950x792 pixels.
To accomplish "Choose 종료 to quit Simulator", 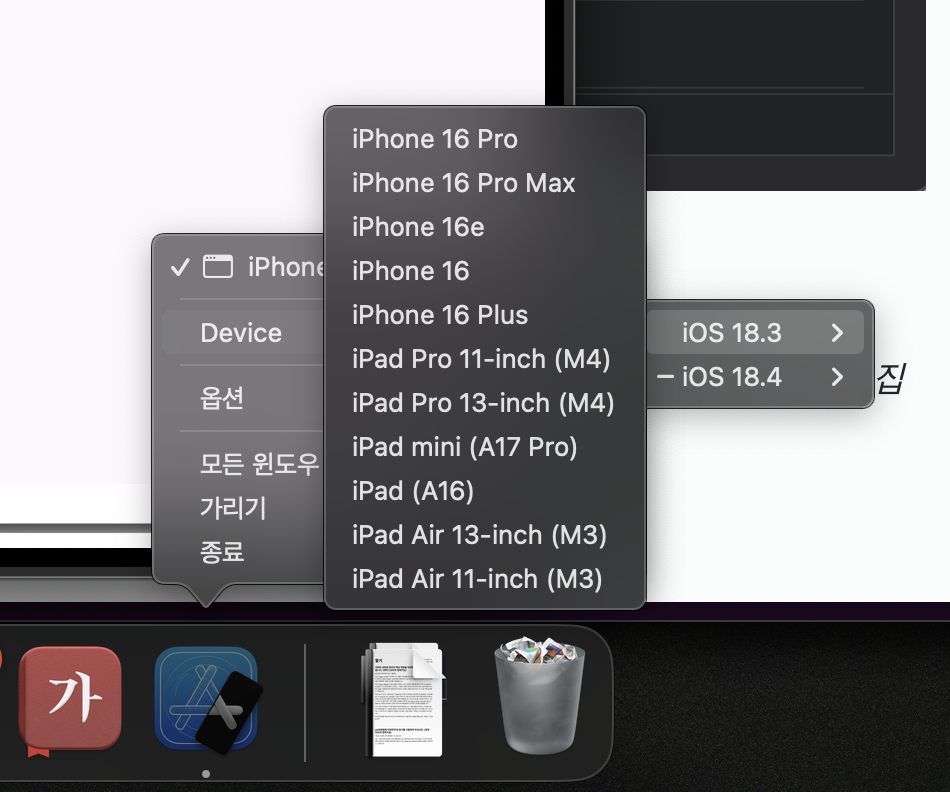I will point(243,551).
